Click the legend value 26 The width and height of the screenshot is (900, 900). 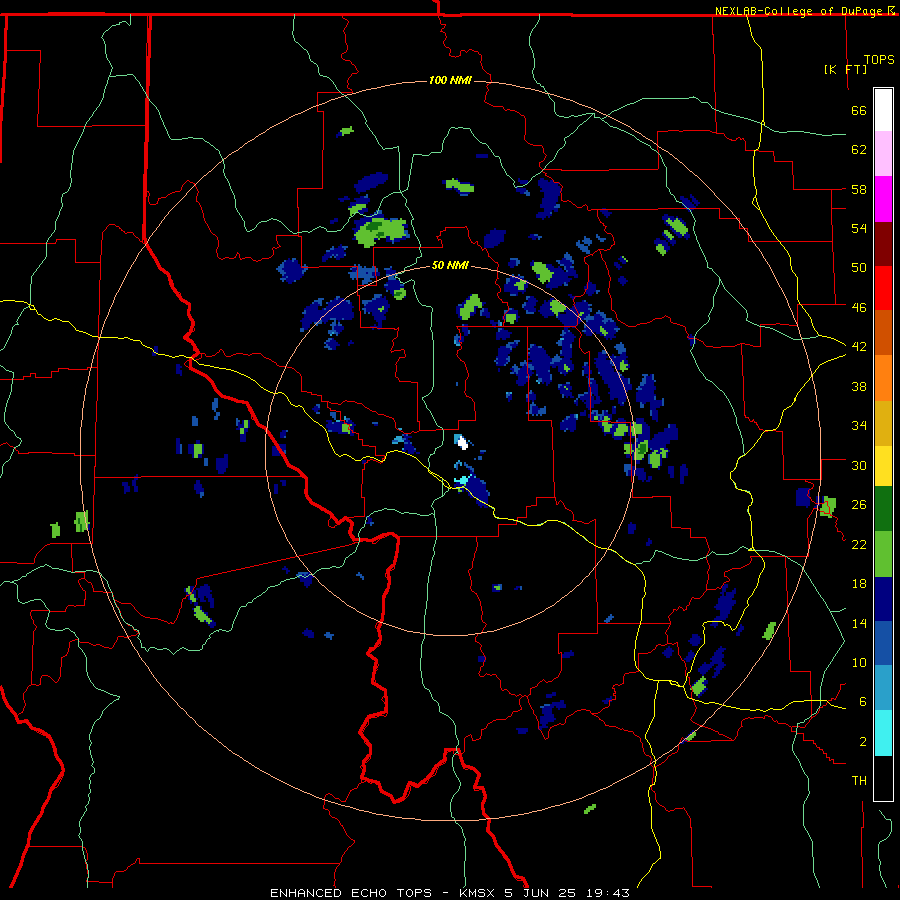click(859, 505)
